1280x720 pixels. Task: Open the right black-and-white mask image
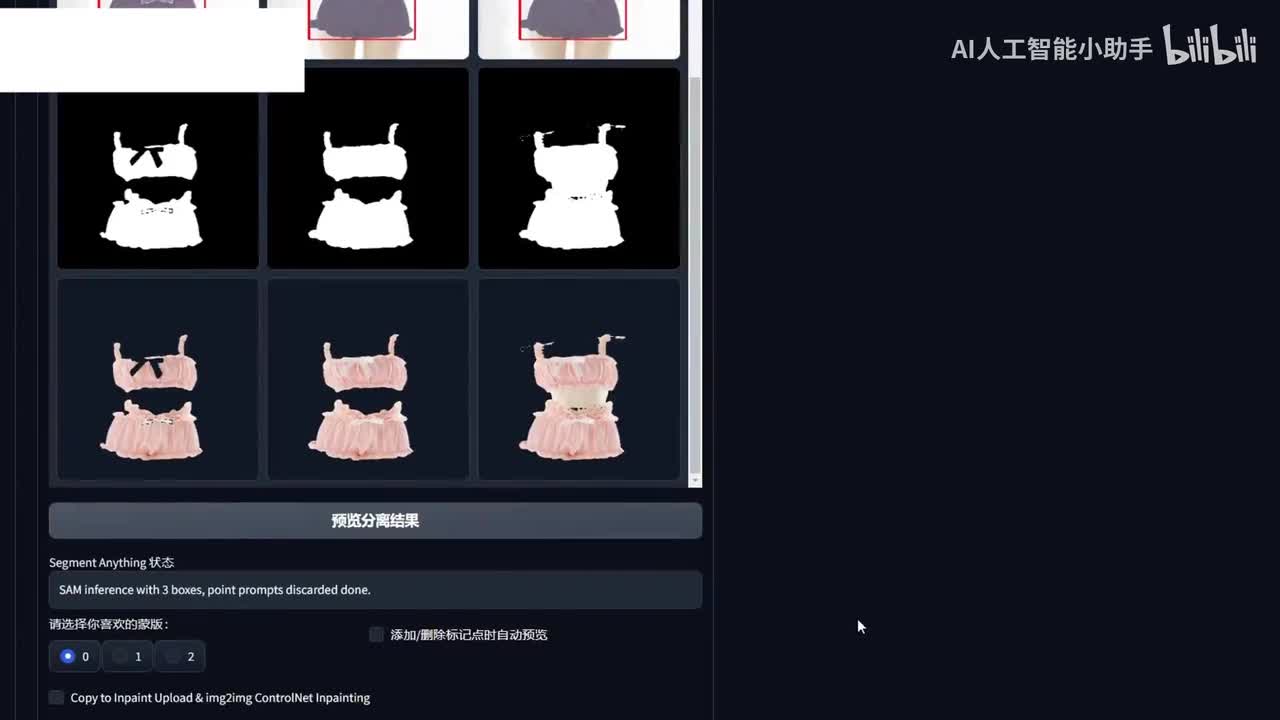pos(579,168)
